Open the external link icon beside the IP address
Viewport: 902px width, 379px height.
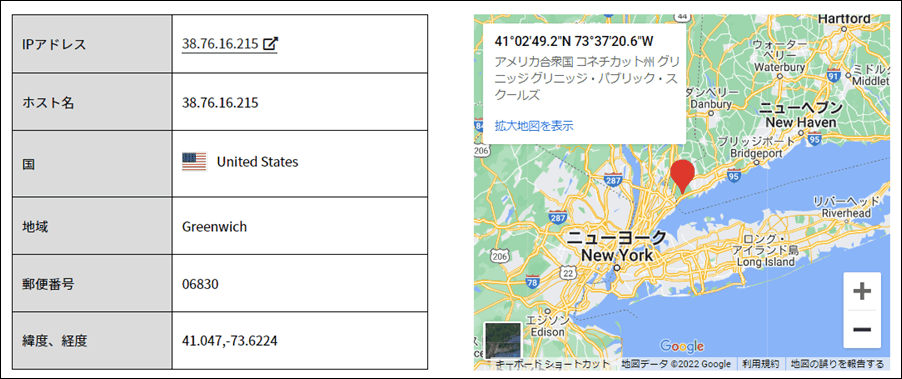[x=270, y=44]
